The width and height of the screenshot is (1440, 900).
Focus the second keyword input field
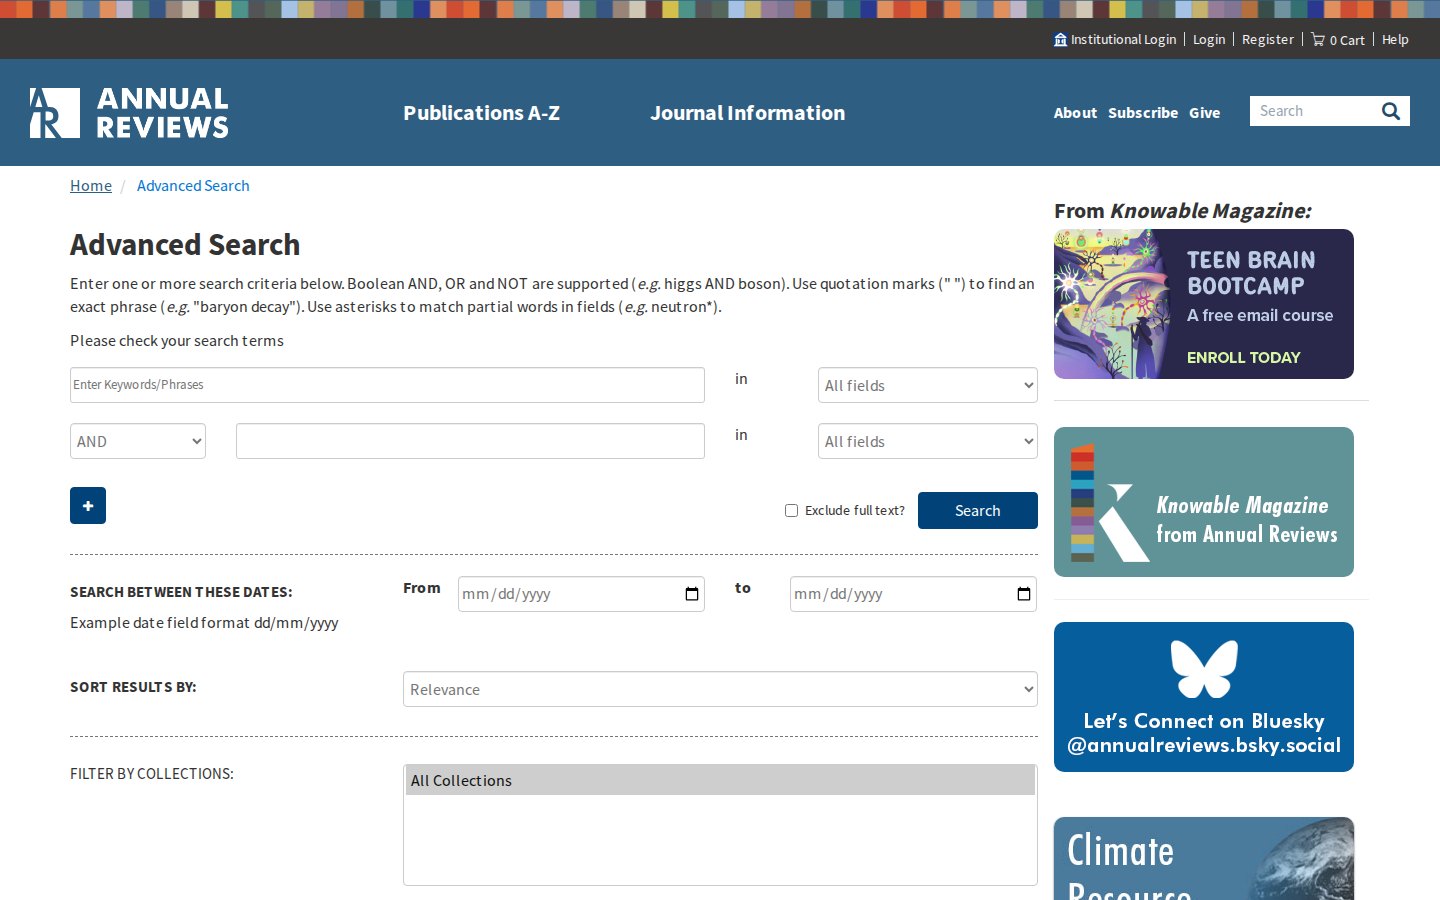(470, 441)
